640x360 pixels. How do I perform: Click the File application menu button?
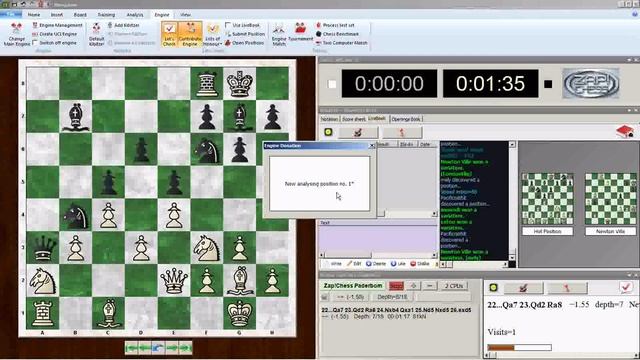point(11,14)
